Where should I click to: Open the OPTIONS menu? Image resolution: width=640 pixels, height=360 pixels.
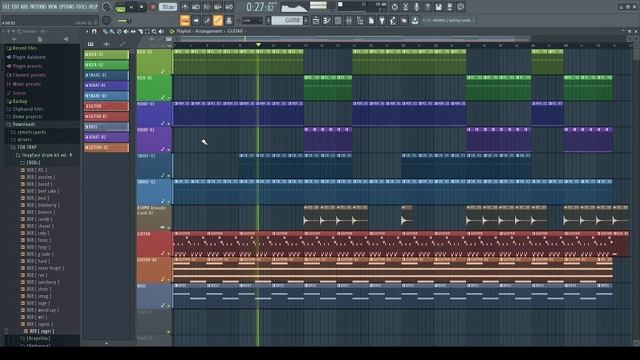[67, 7]
